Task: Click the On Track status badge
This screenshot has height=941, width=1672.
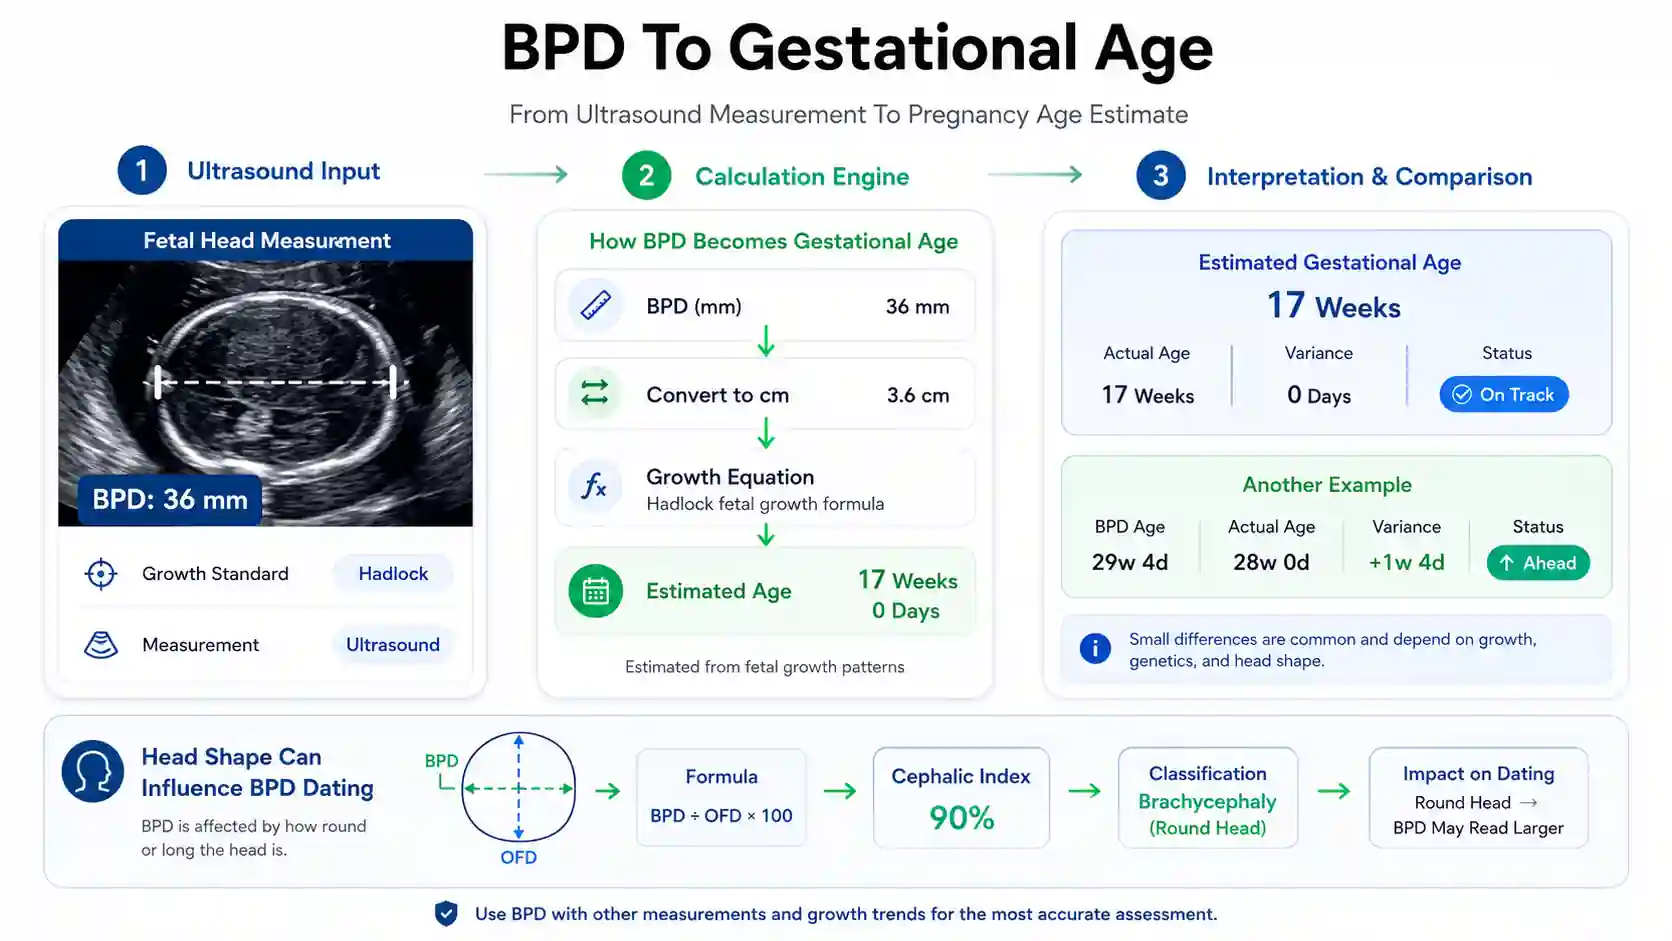Action: point(1504,395)
